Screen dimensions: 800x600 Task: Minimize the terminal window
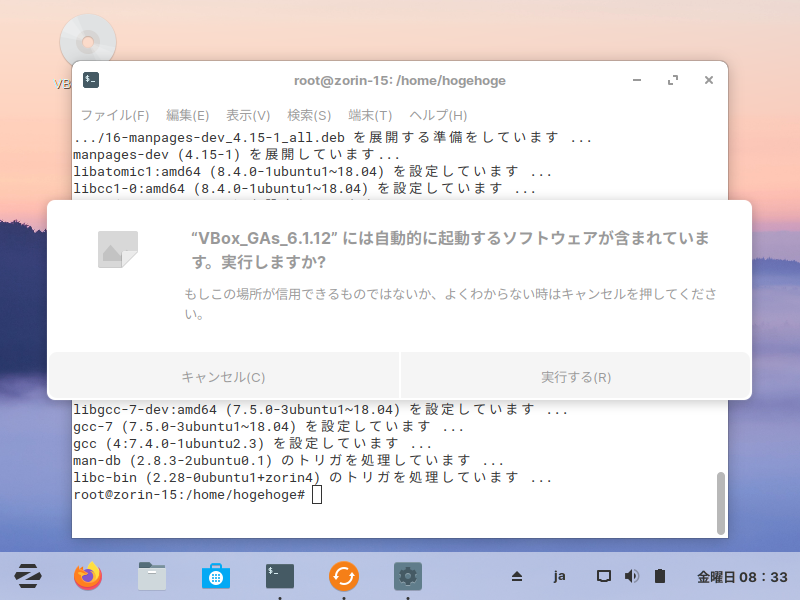[637, 80]
